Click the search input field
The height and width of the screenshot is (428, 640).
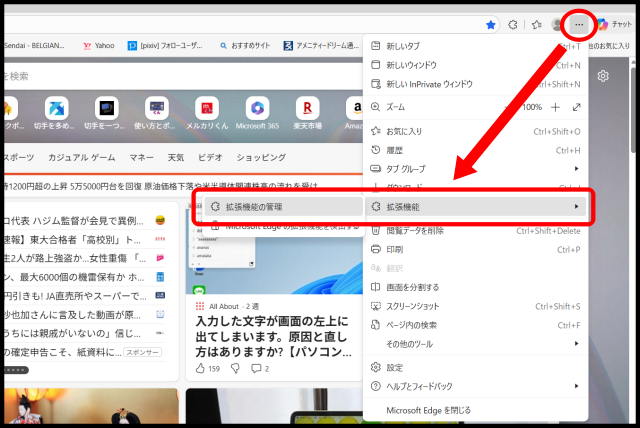182,76
